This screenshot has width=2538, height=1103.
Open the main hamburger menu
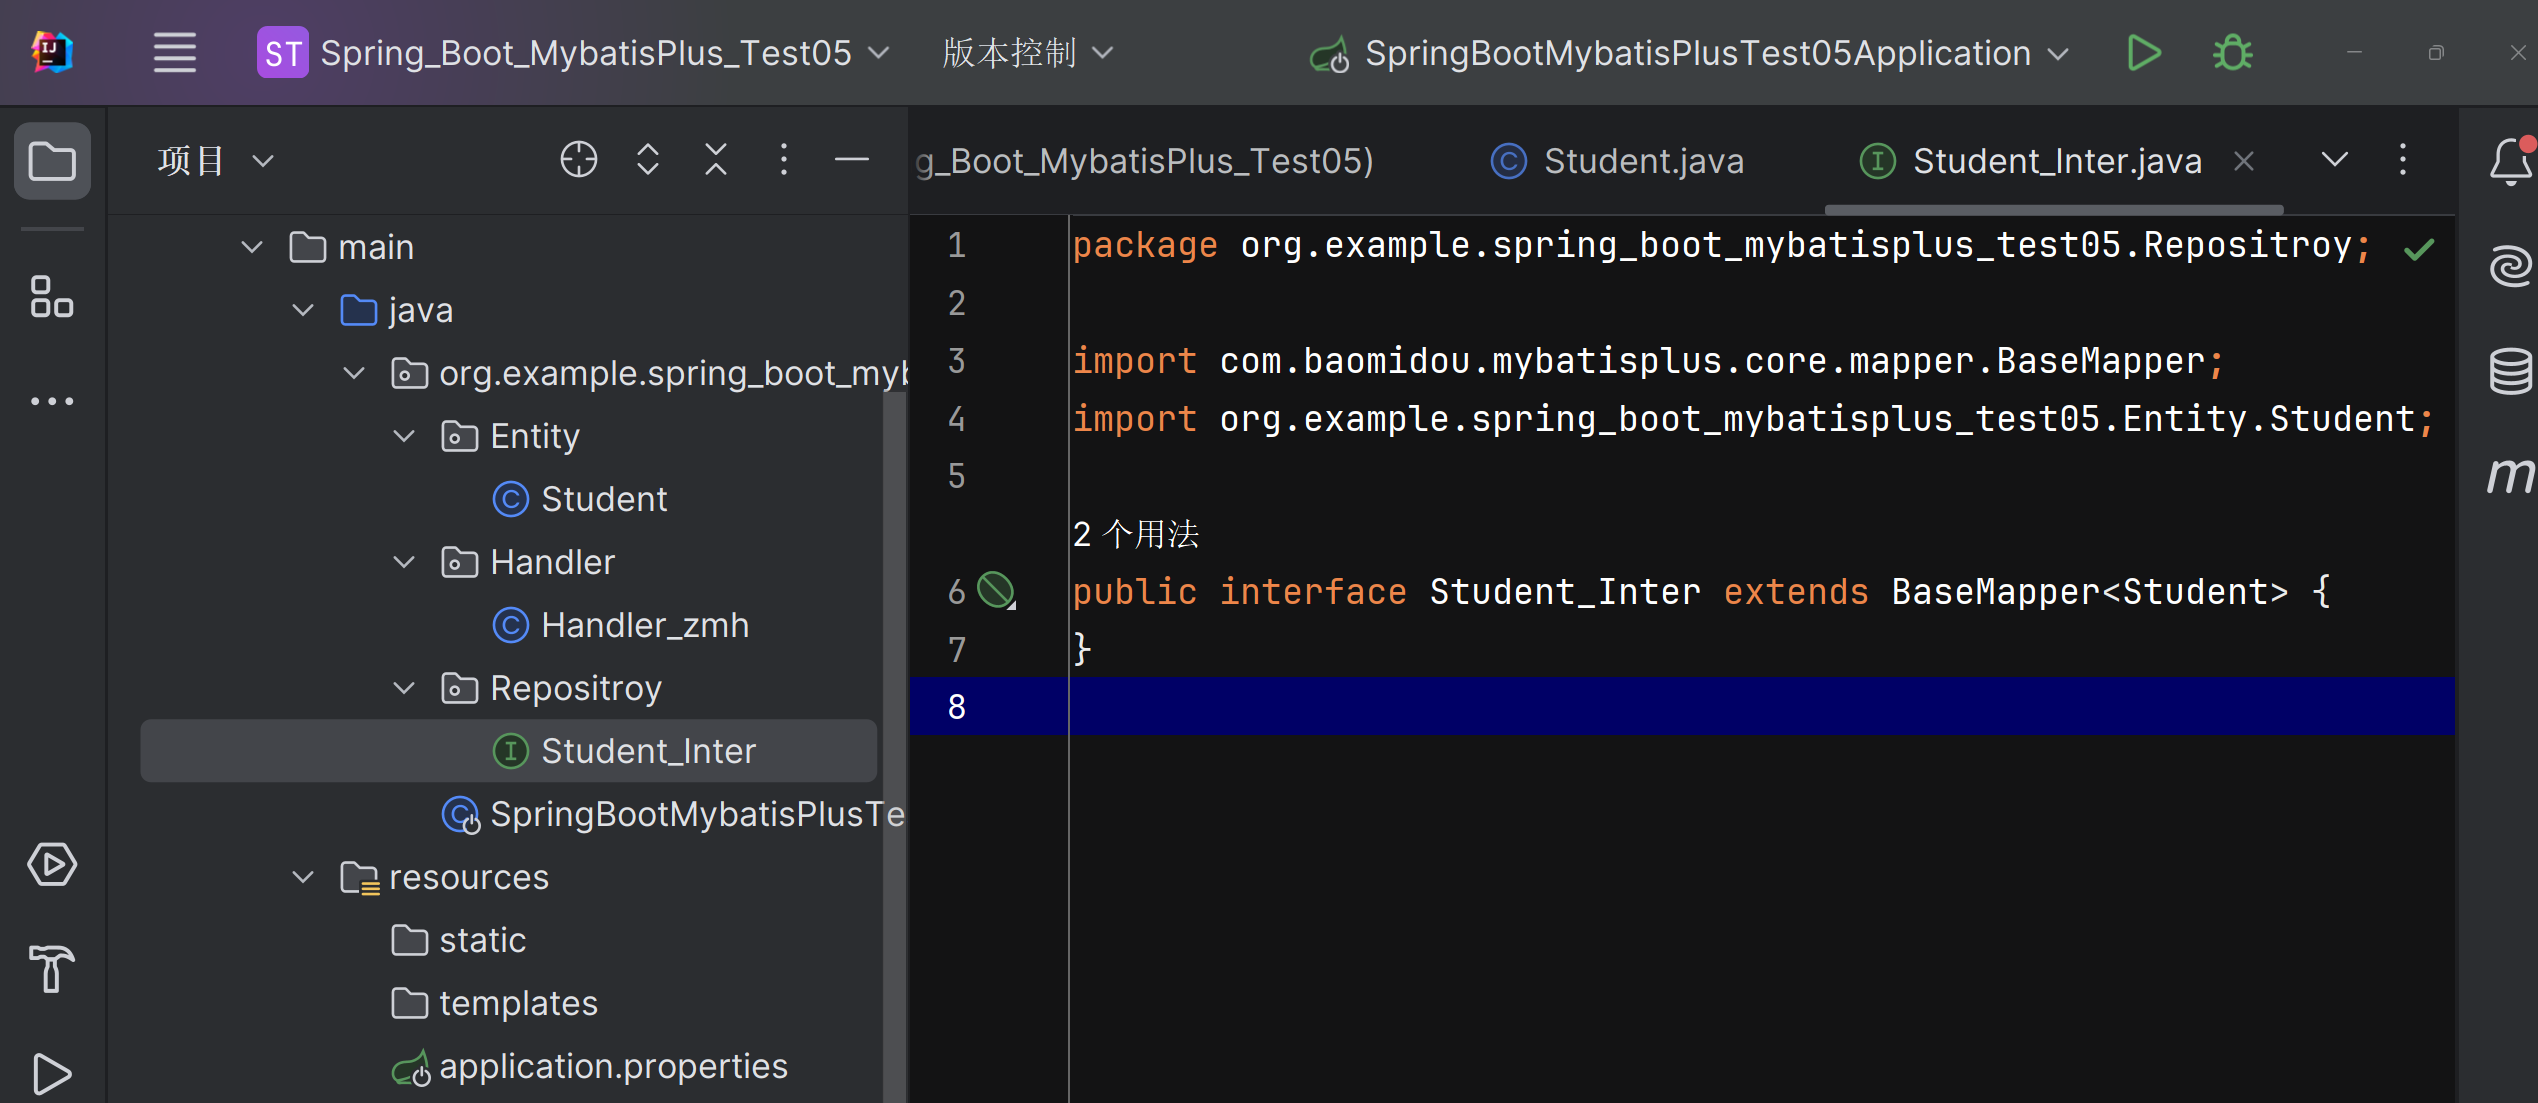pos(174,53)
